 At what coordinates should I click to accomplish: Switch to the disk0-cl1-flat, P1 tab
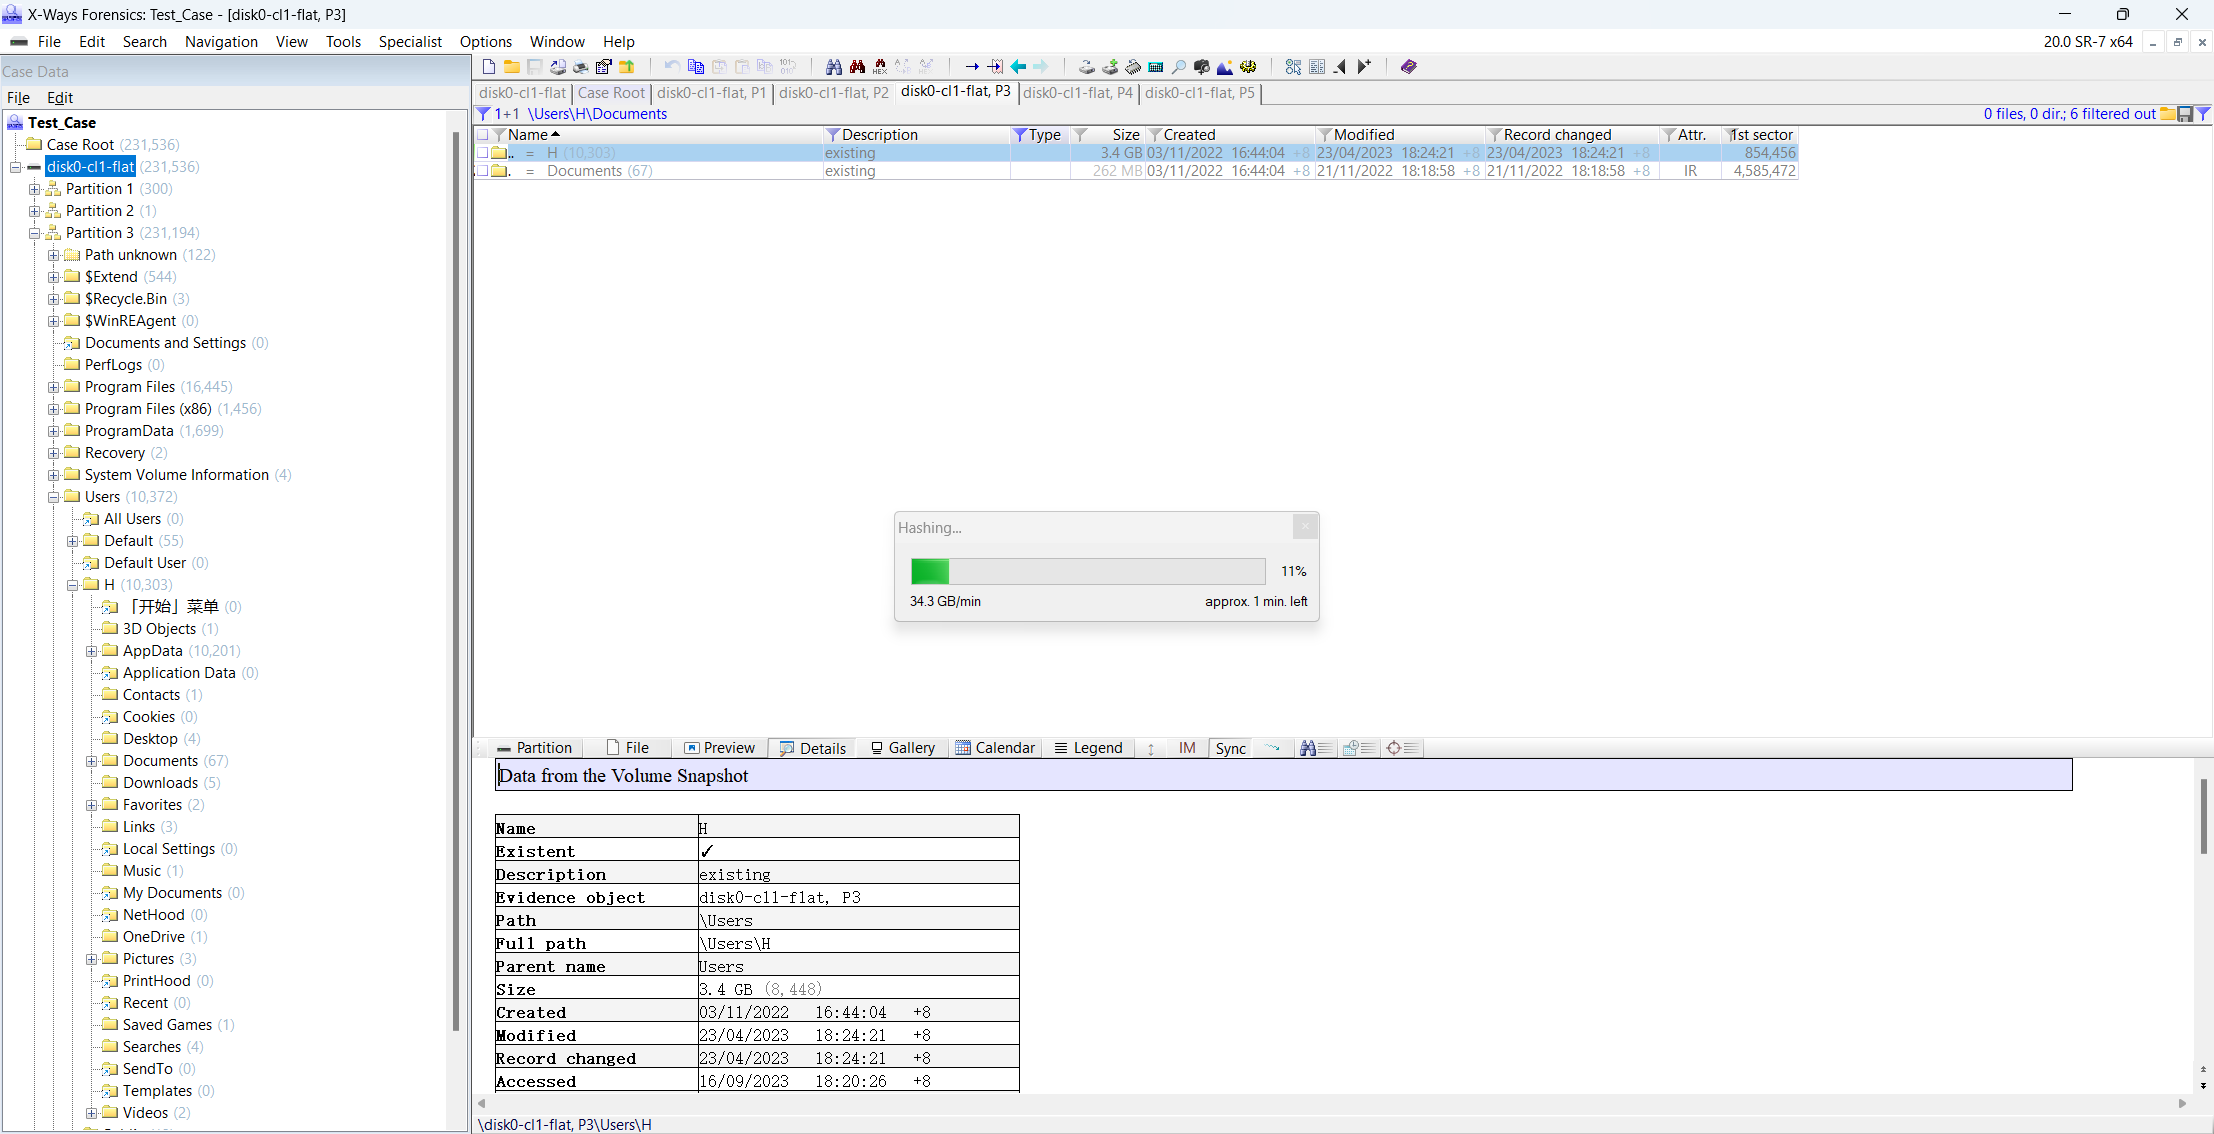click(x=711, y=93)
